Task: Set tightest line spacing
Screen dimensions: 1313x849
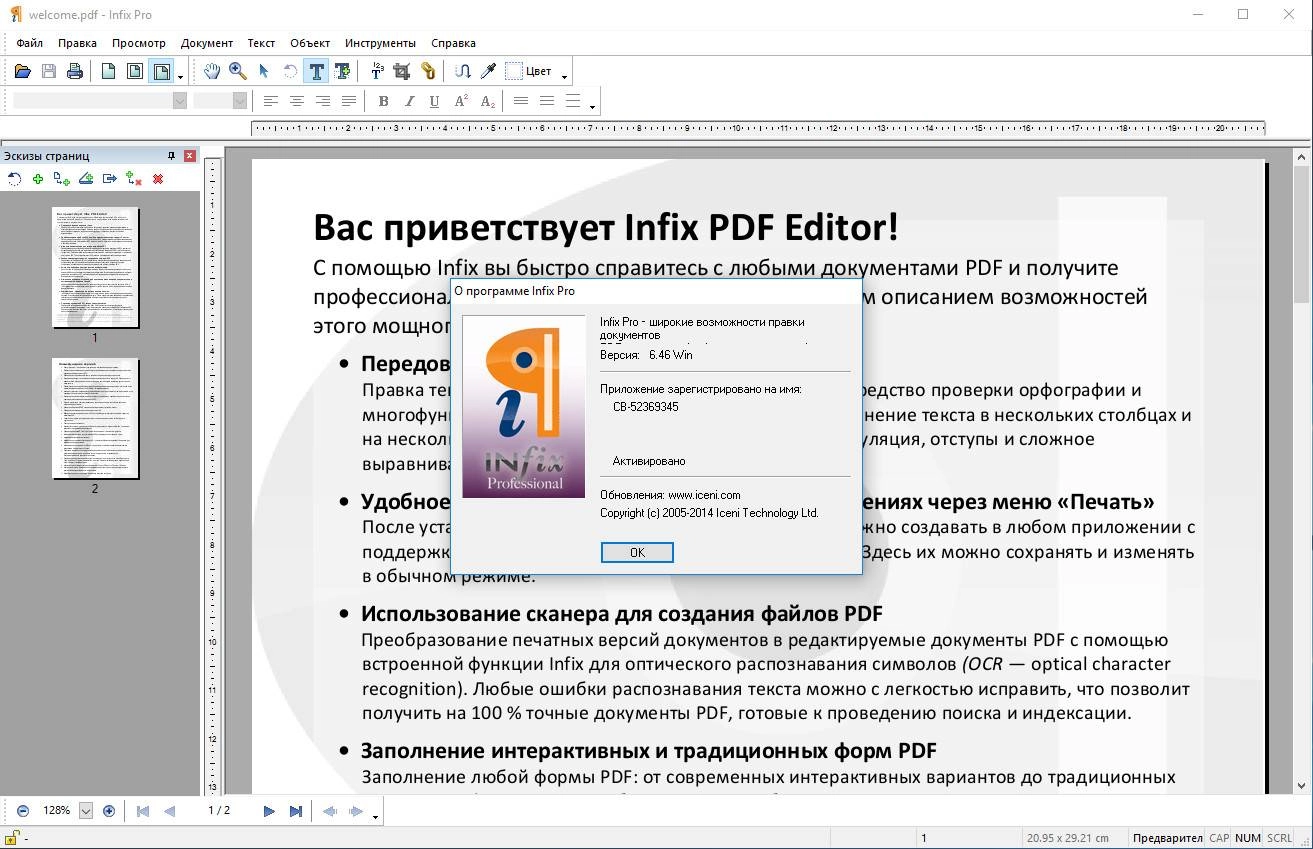Action: coord(521,101)
